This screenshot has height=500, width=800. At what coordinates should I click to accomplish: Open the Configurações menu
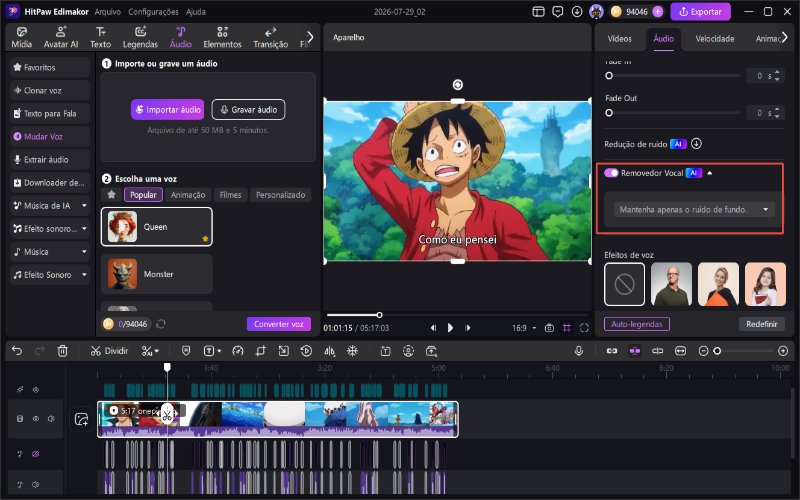tap(153, 11)
